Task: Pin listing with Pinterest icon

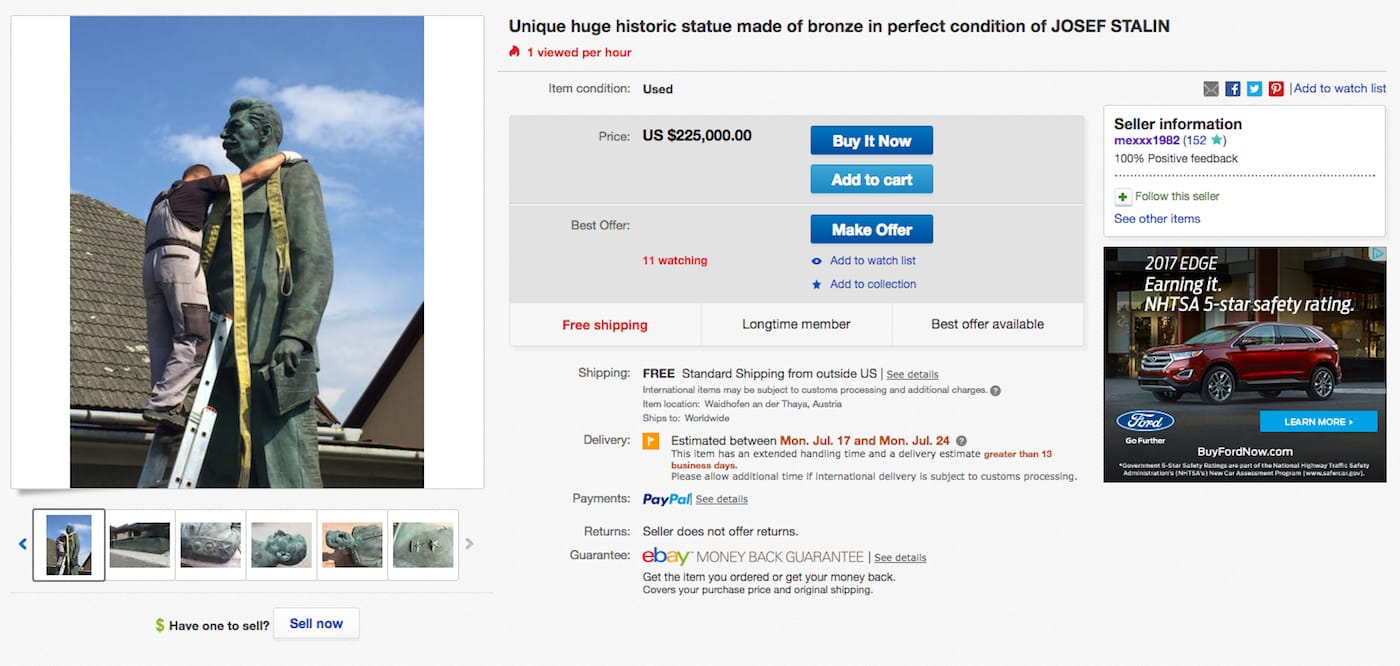Action: pyautogui.click(x=1276, y=89)
